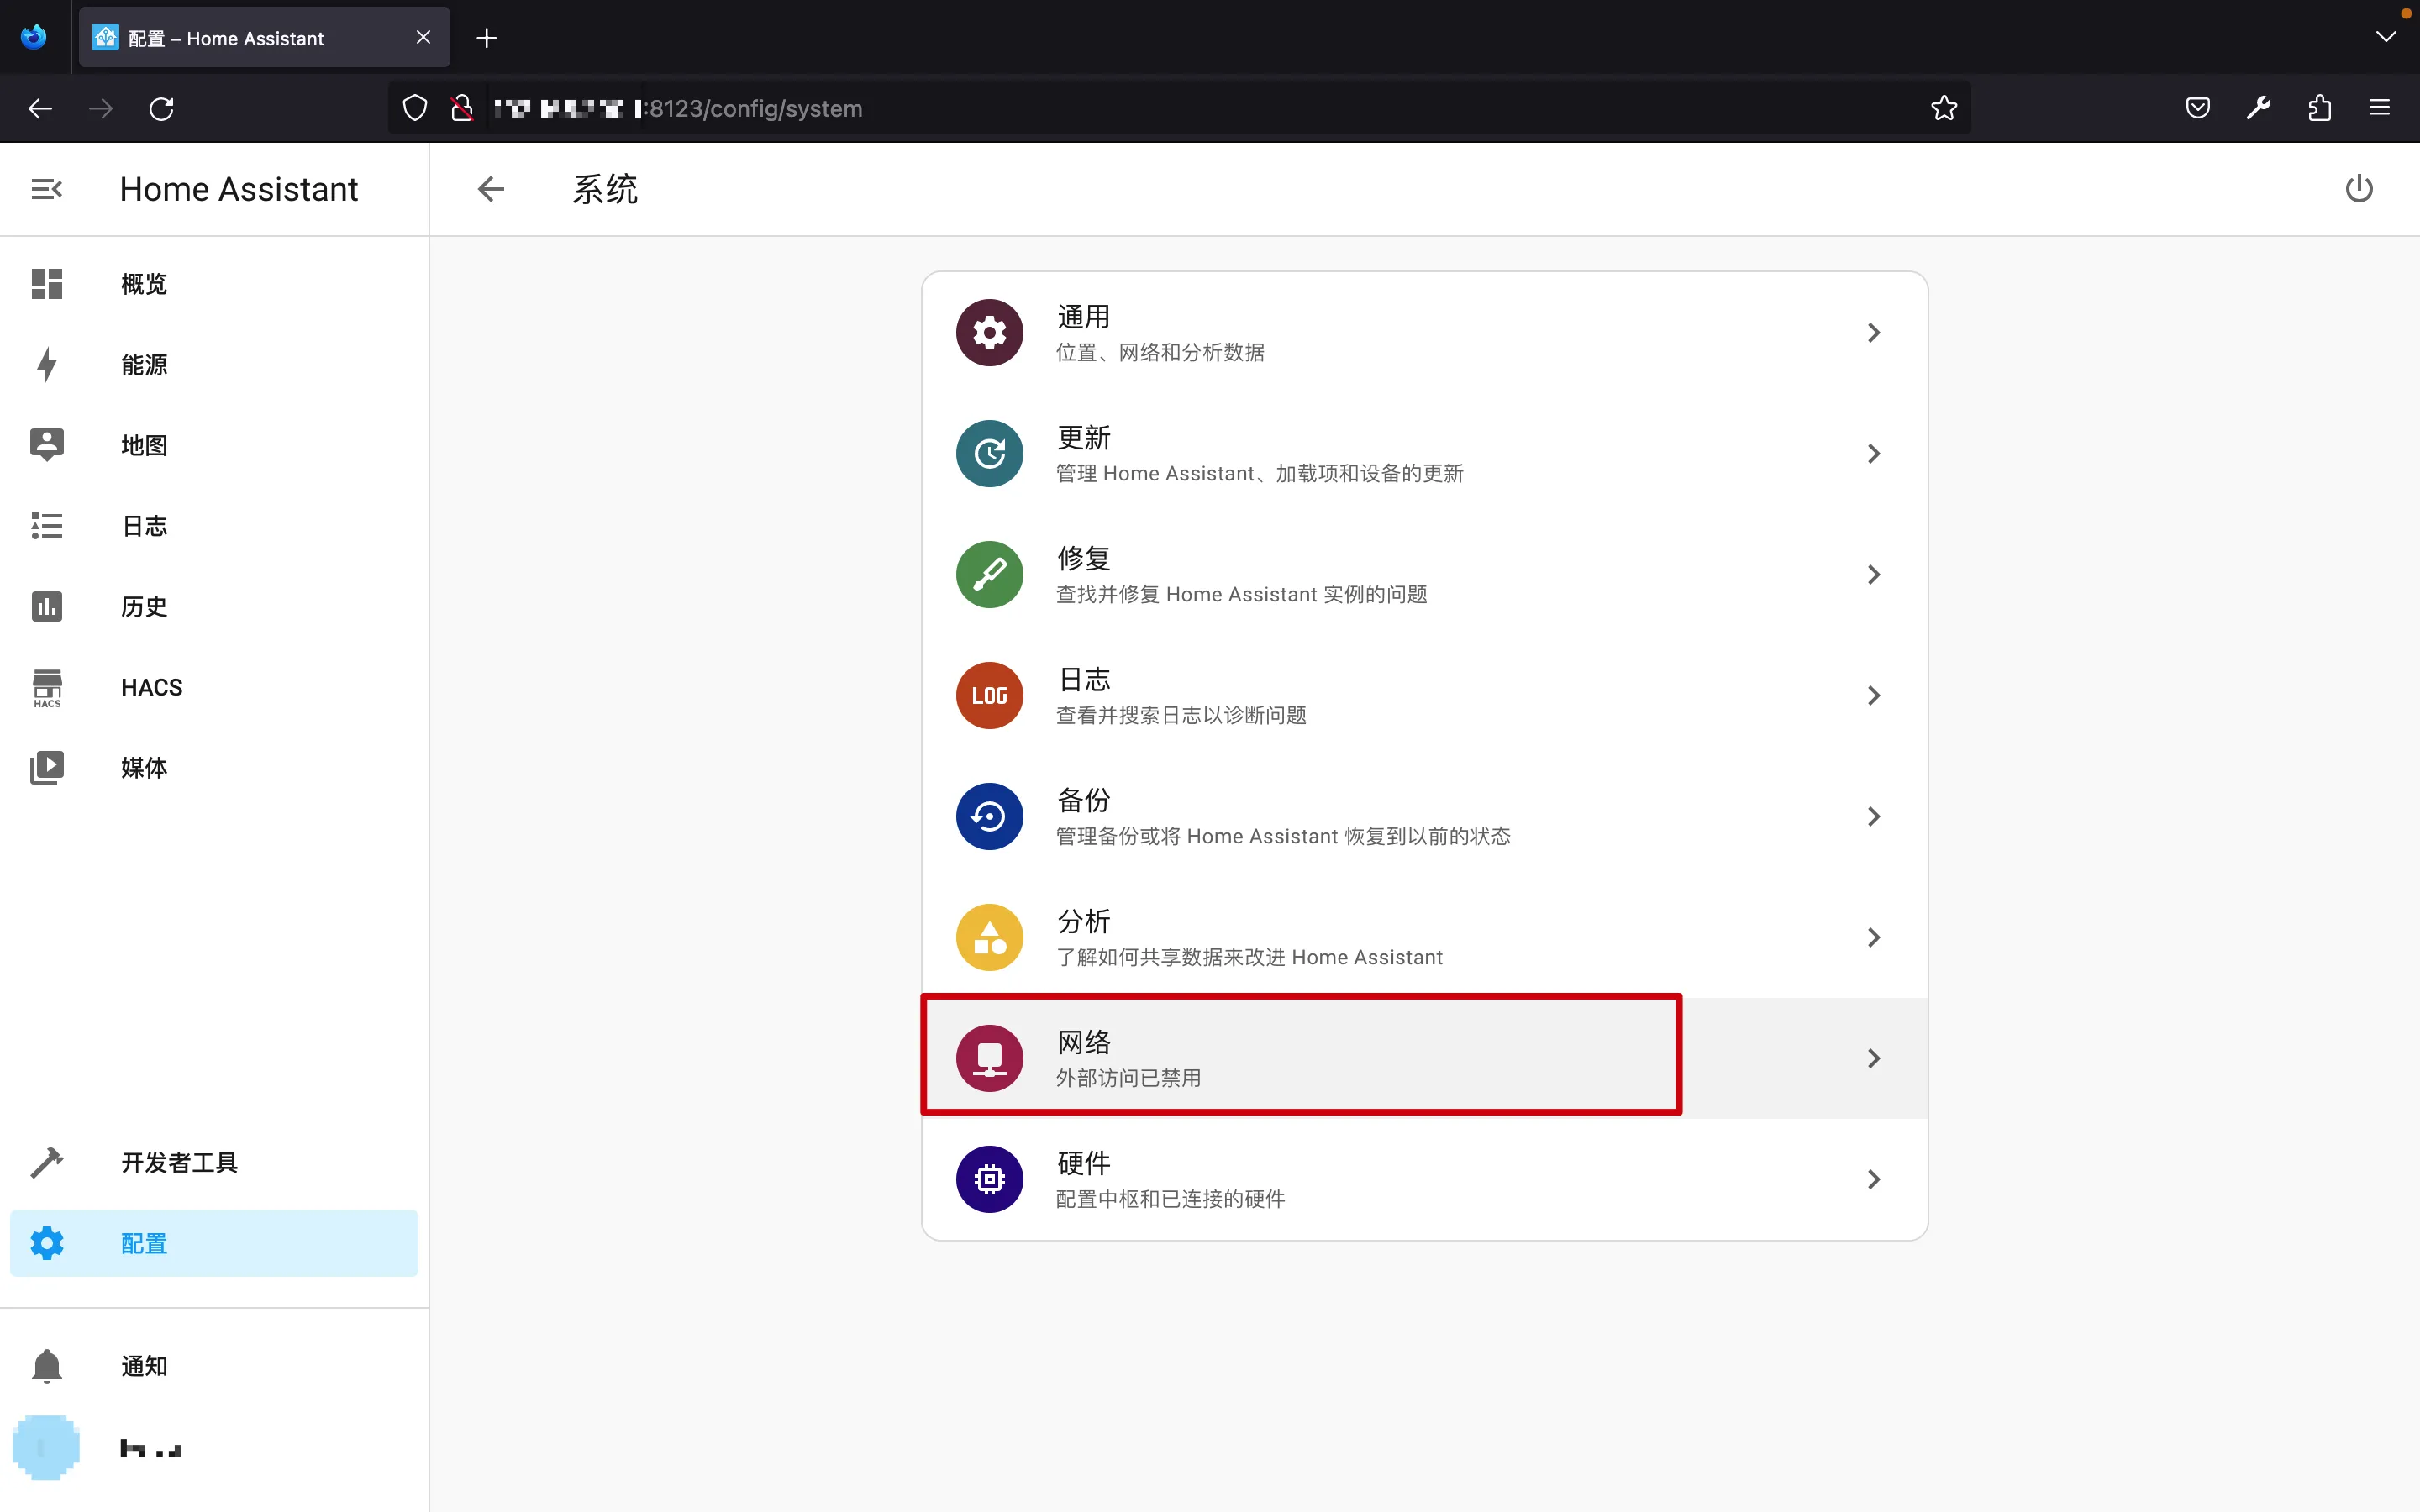Show tracking protection shield info
The image size is (2420, 1512).
(414, 108)
